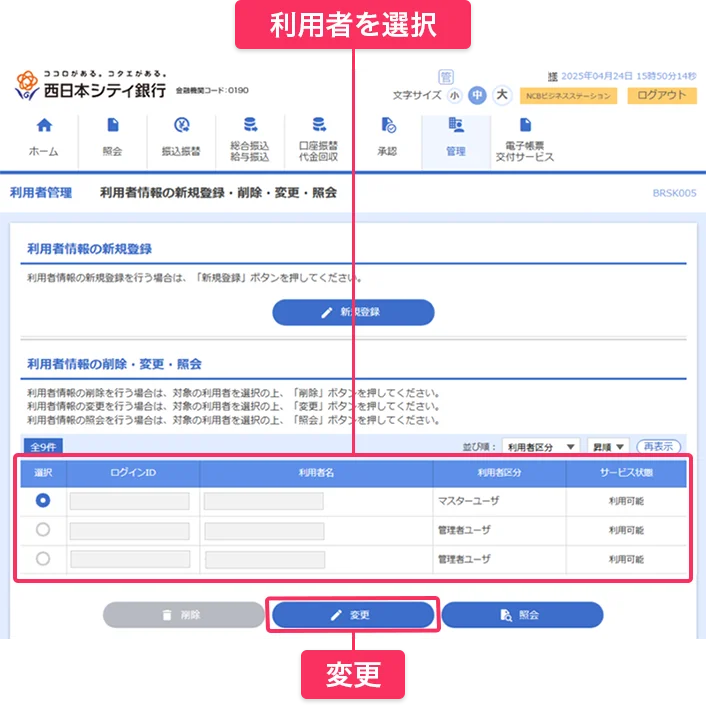Click the 金融機関コード:0190 text

[x=212, y=90]
